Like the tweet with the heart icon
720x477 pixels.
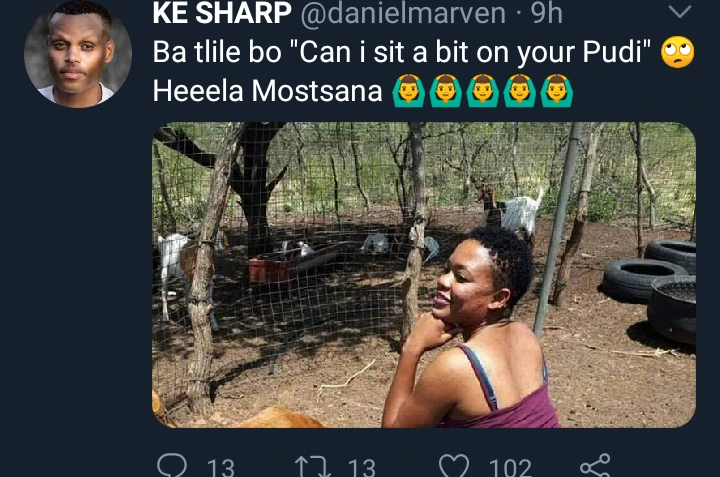click(x=455, y=467)
